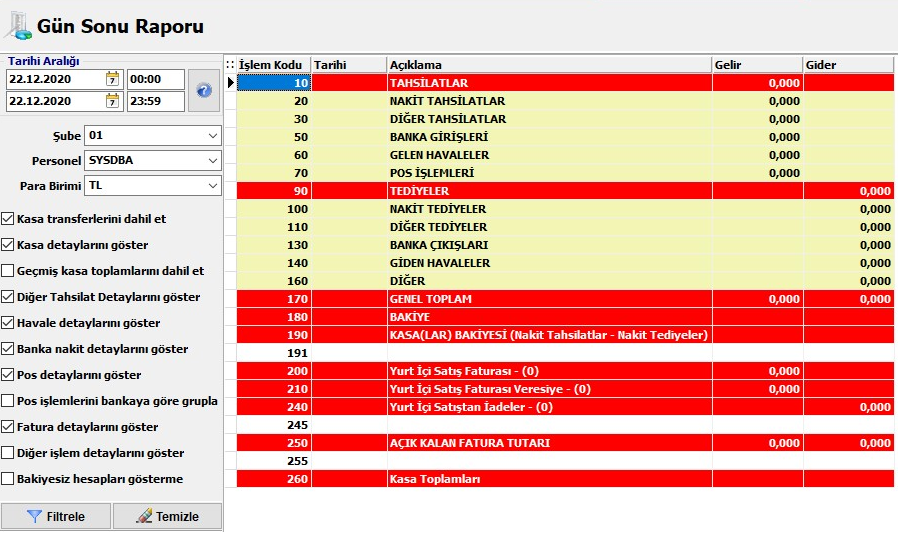
Task: Enable Pos işlemlerini bankaya göre grupla
Action: pos(7,401)
